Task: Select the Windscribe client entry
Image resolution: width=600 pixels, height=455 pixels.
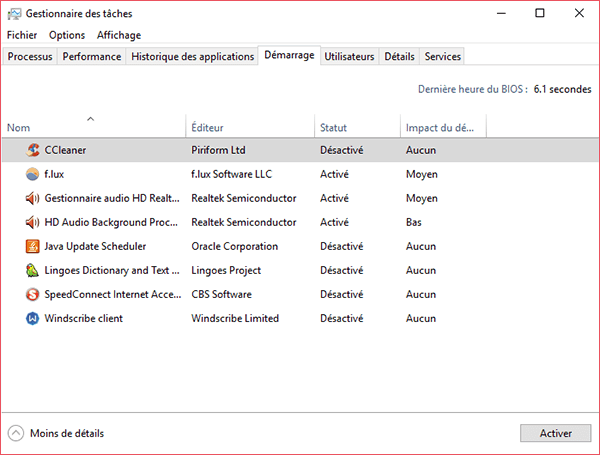Action: [83, 318]
